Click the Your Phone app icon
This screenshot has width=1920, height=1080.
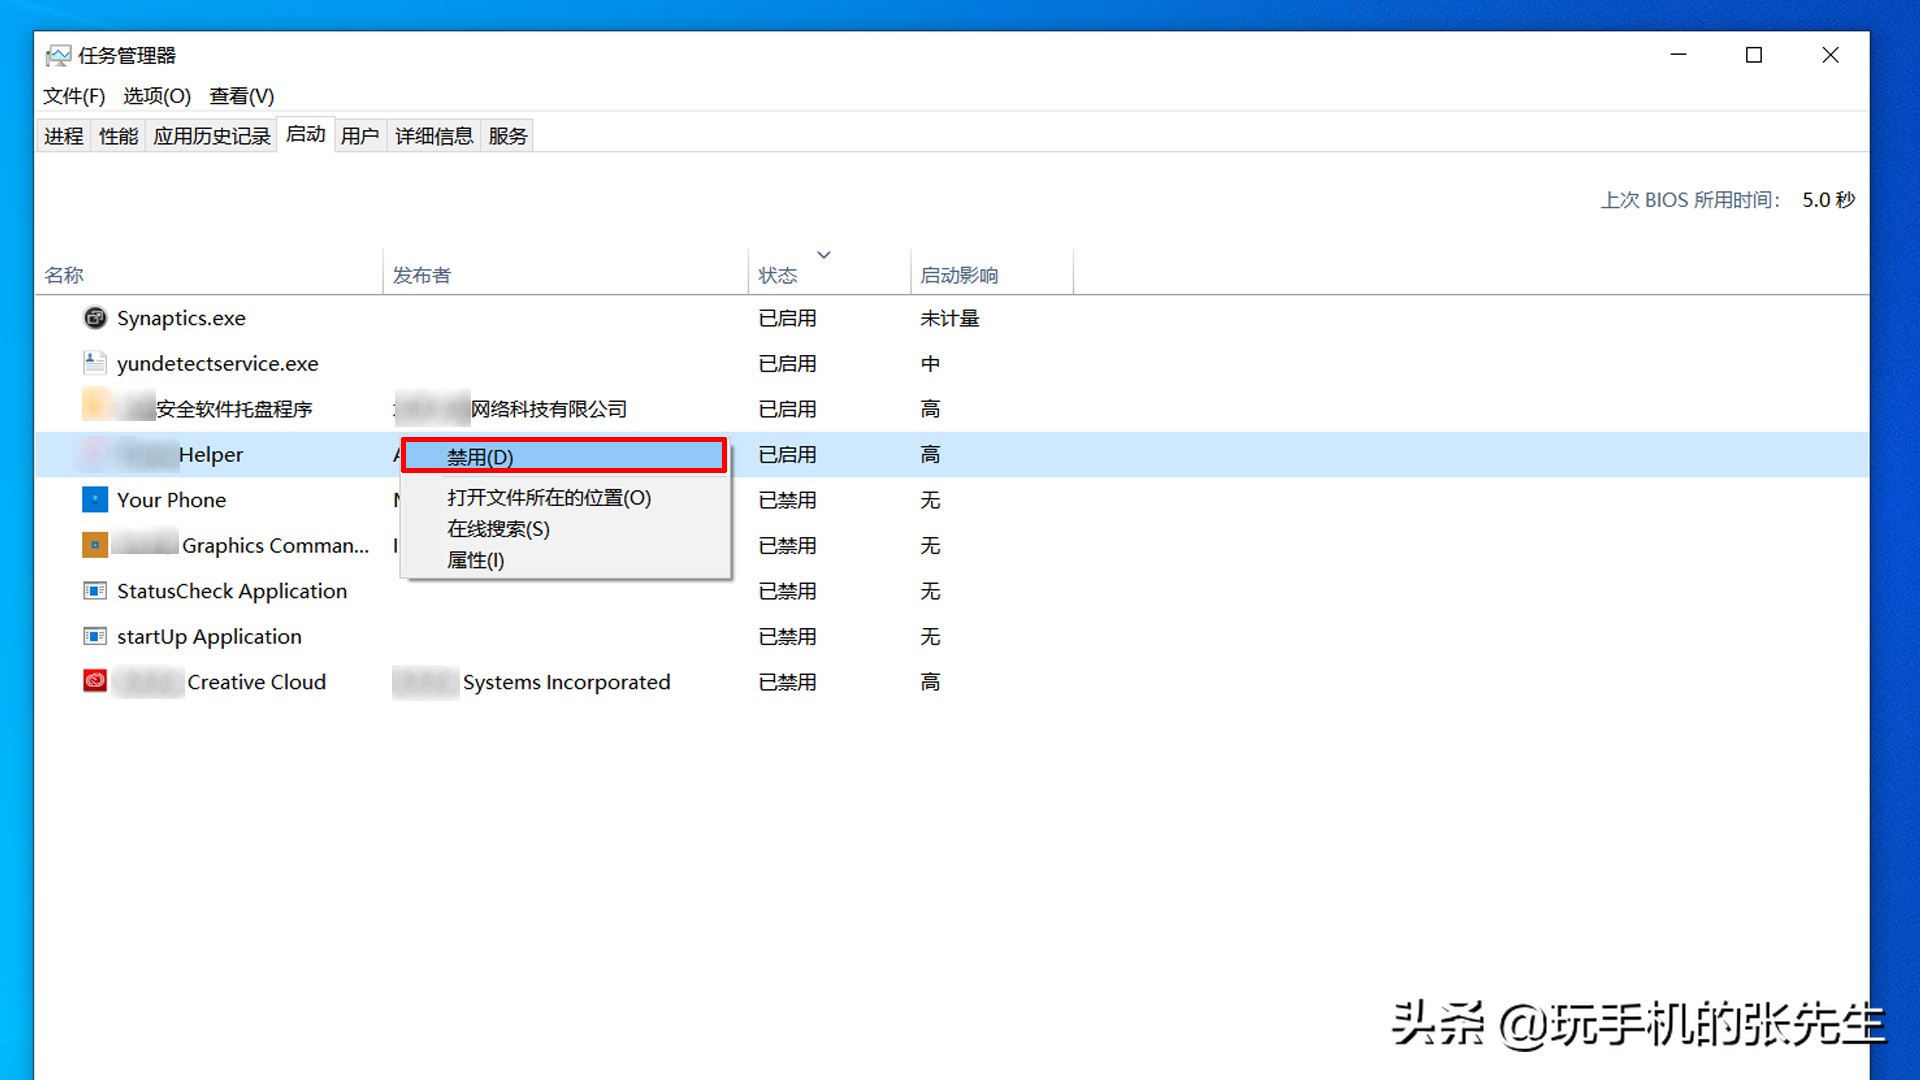click(92, 498)
